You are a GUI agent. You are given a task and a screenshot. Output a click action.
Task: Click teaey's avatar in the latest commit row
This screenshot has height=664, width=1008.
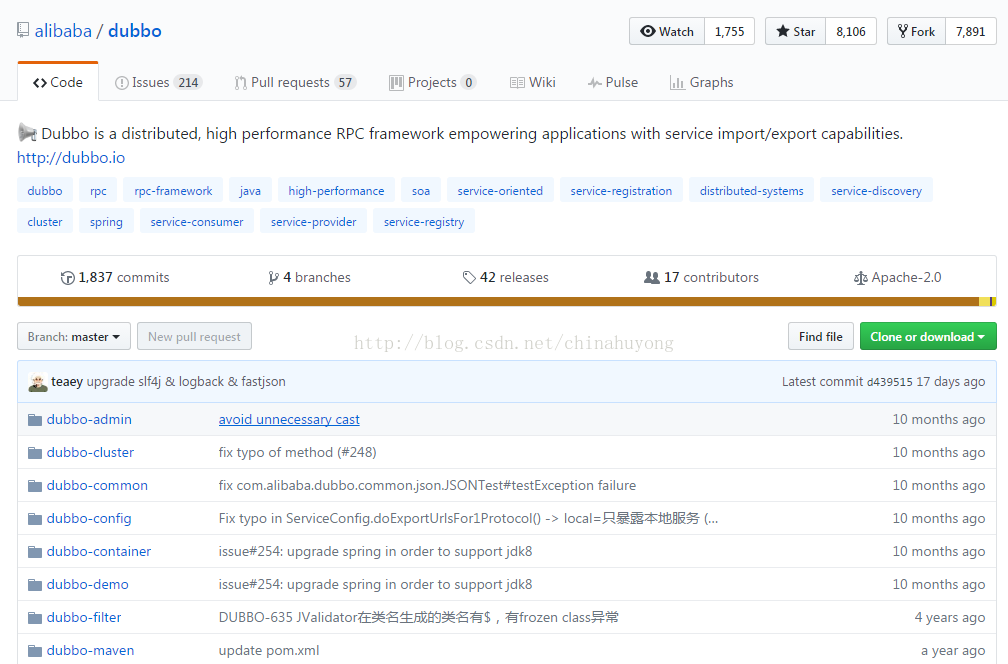click(38, 382)
